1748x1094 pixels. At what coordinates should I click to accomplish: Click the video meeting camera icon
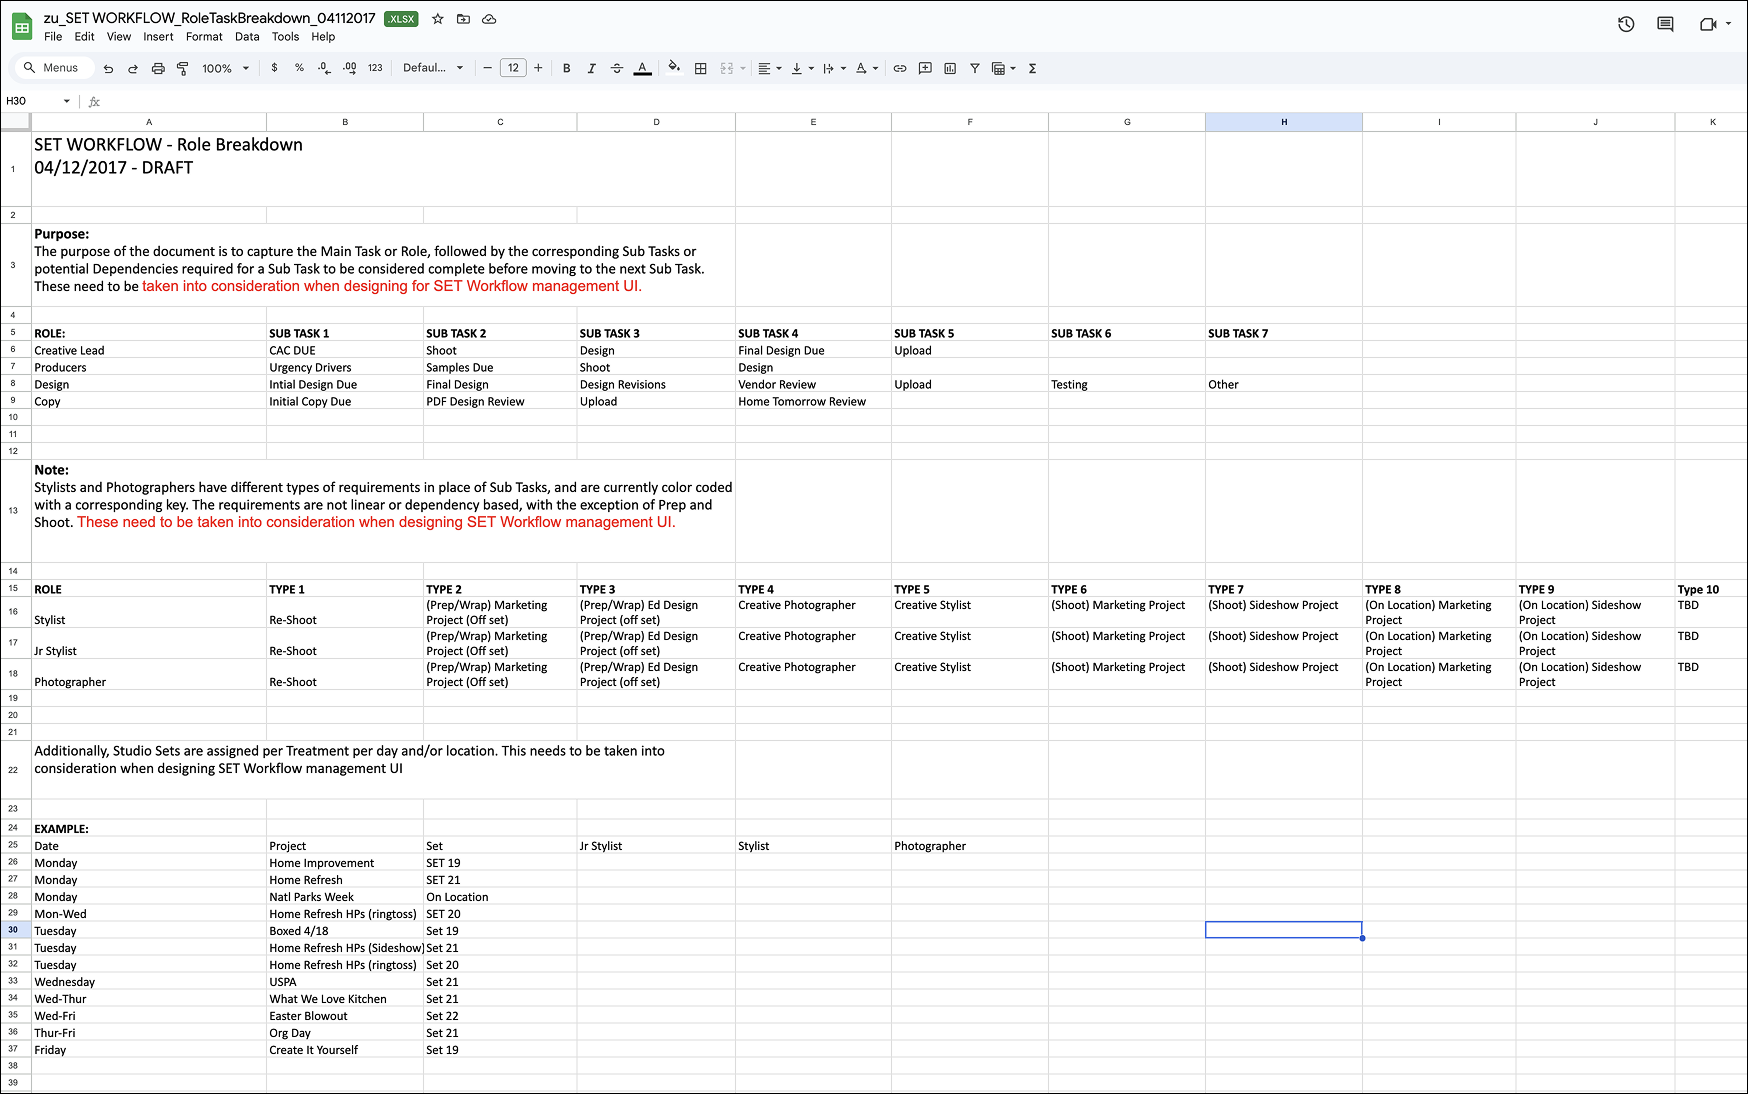pos(1707,24)
